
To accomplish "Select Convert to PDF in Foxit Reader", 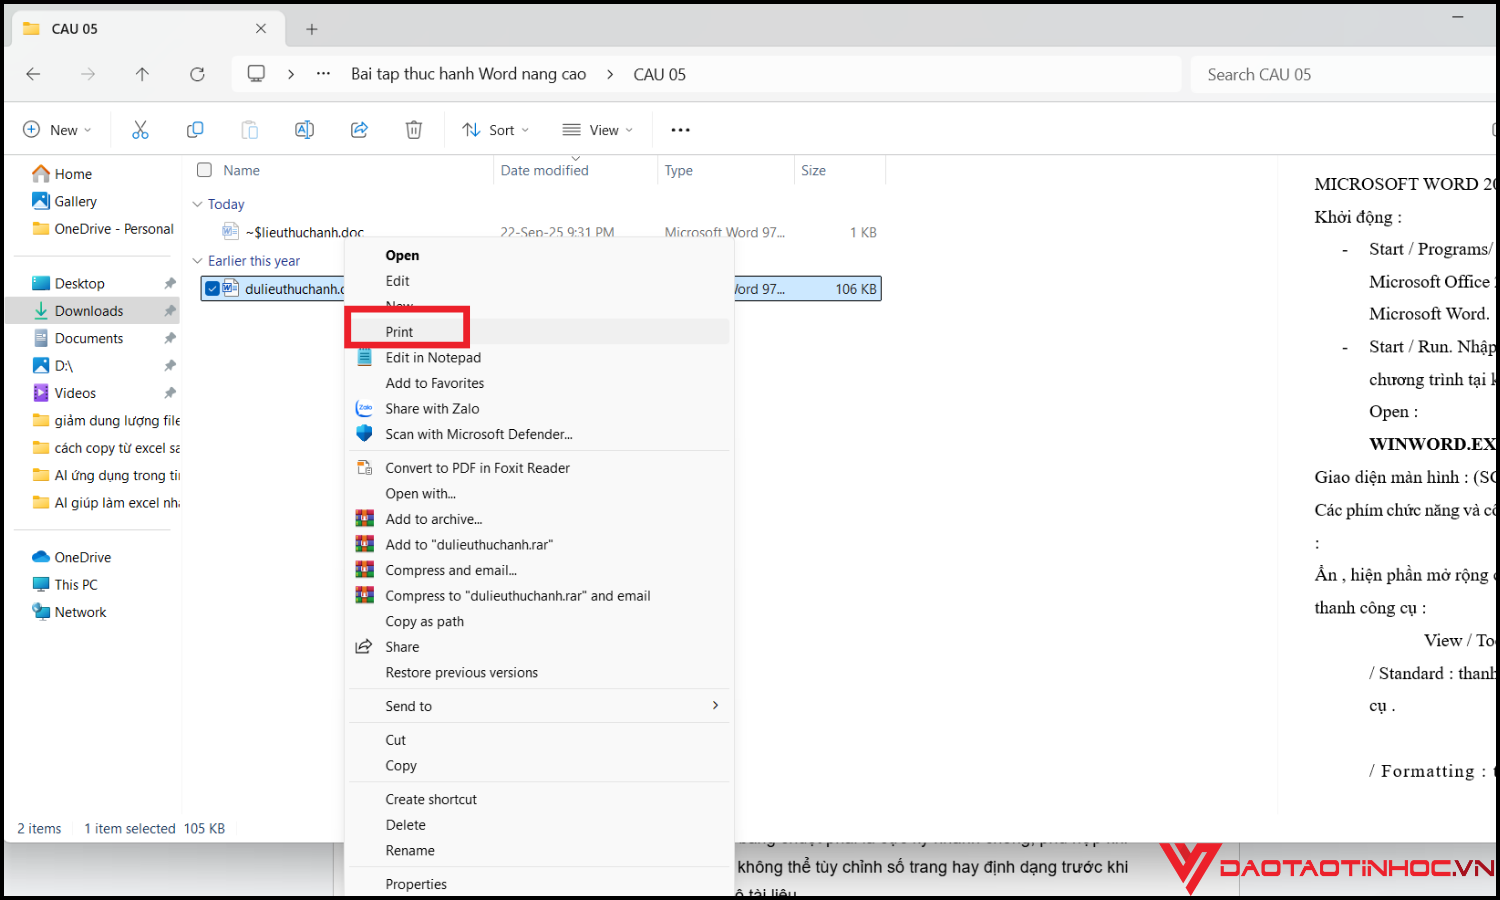I will coord(477,468).
